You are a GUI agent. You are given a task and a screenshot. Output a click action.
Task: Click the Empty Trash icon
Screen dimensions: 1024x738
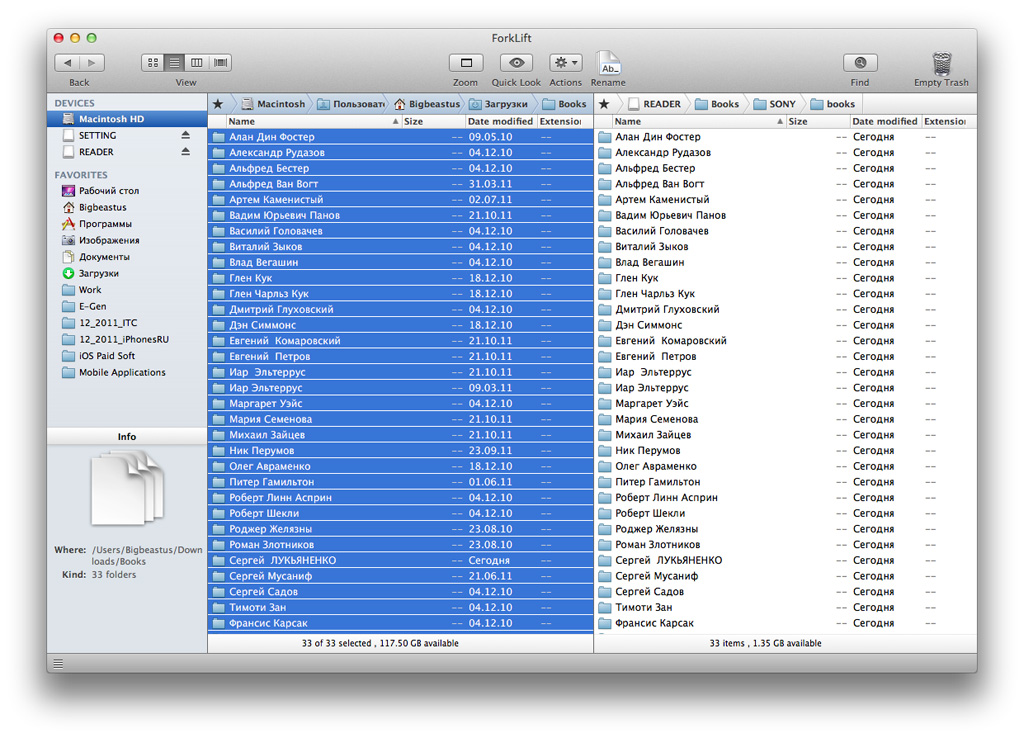[x=941, y=64]
